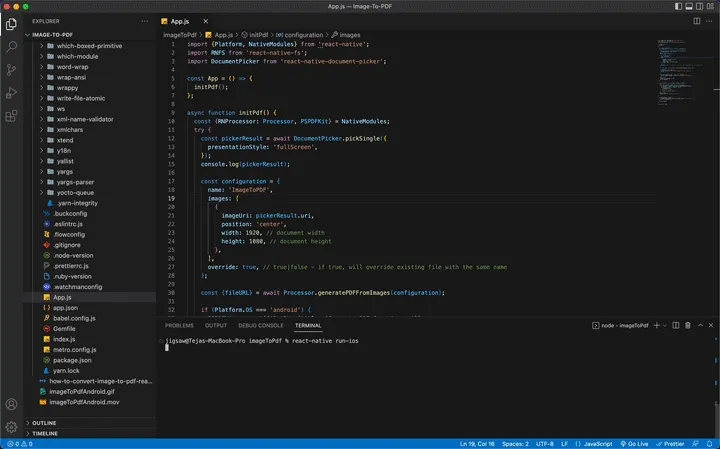The height and width of the screenshot is (449, 720).
Task: Select the TERMINAL tab
Action: (308, 326)
